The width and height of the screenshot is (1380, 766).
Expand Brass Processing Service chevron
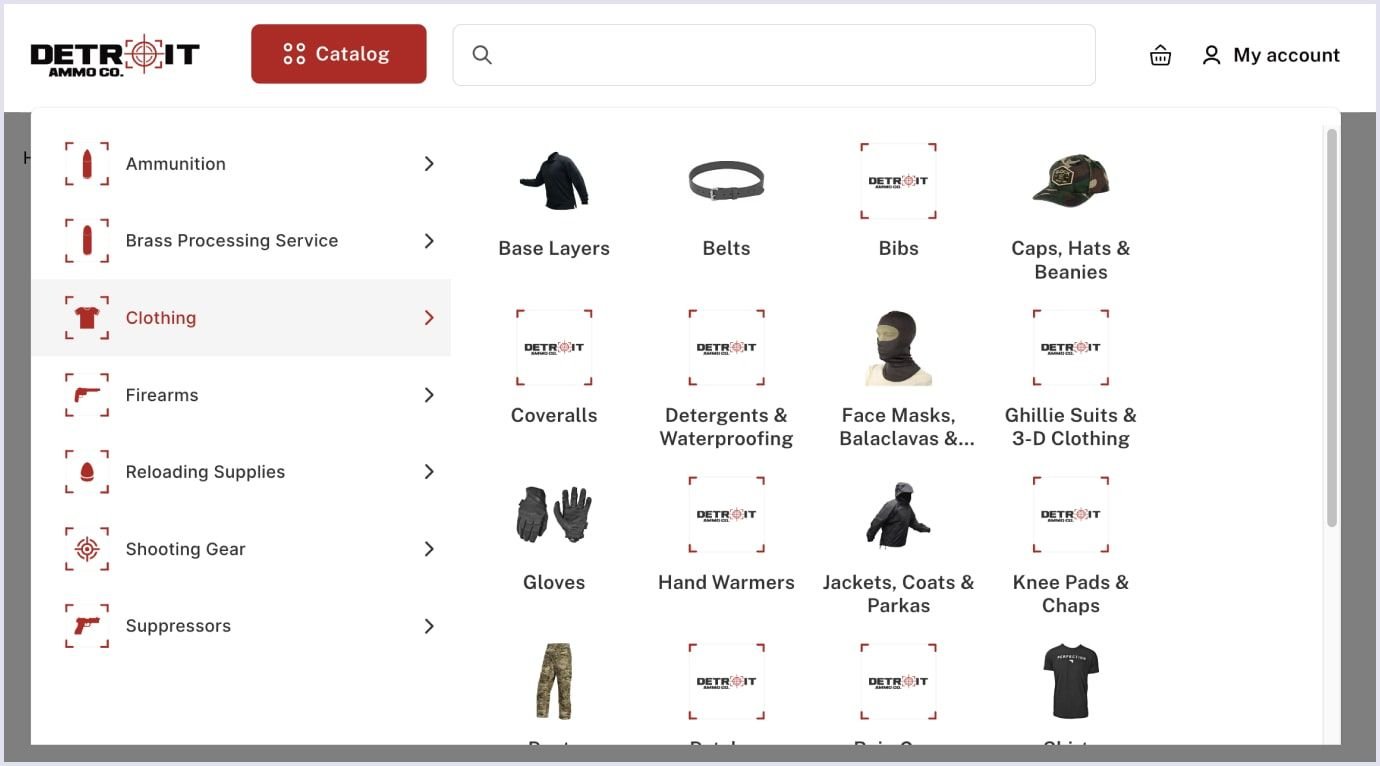tap(429, 241)
